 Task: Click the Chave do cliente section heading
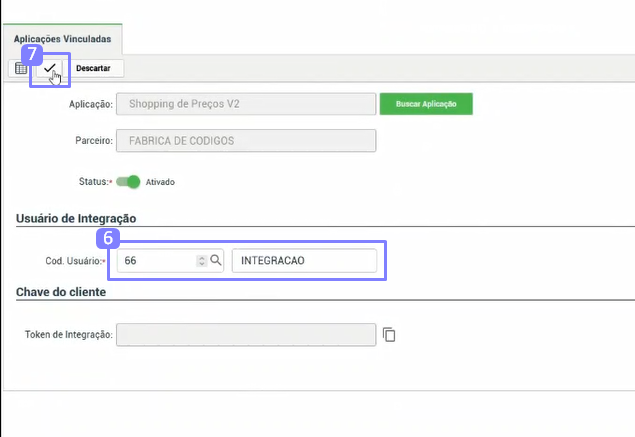[x=62, y=292]
